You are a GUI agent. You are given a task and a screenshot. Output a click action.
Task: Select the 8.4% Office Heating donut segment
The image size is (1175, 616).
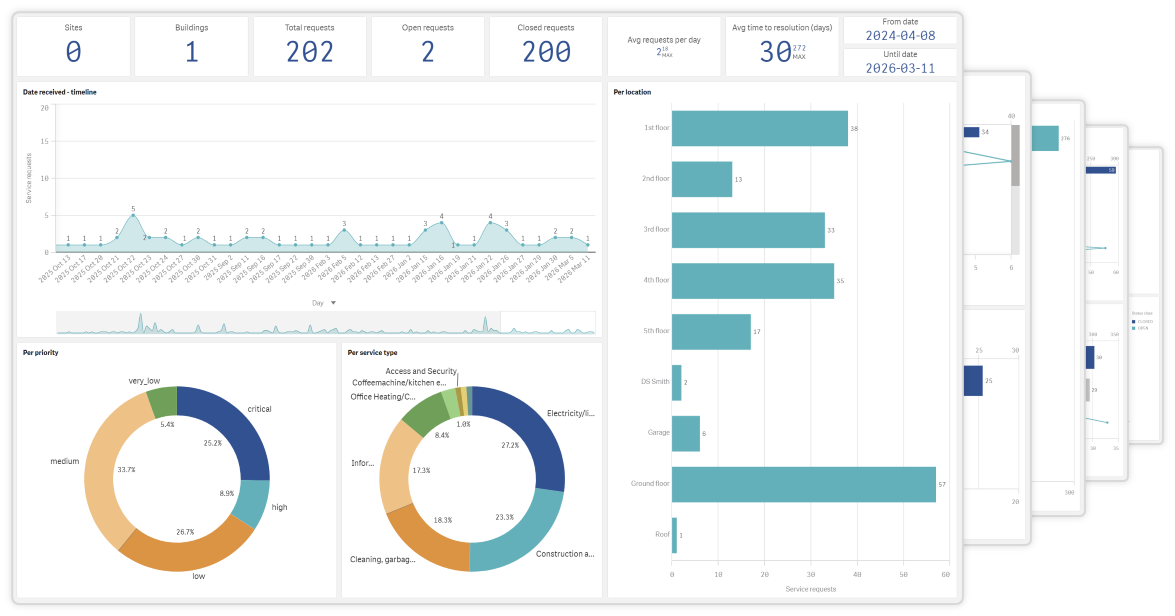428,411
